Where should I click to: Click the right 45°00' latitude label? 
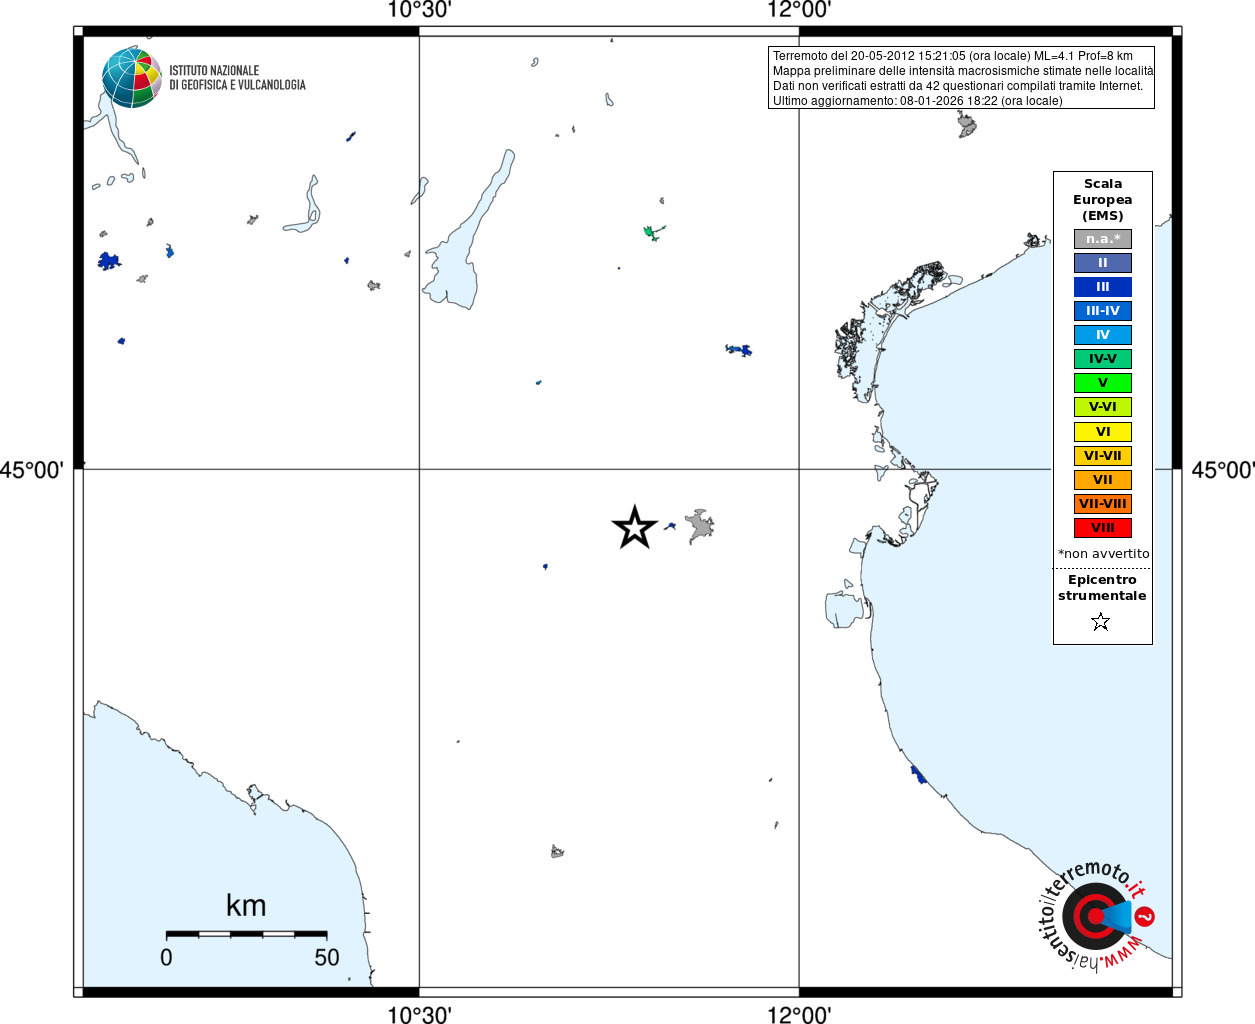coord(1223,470)
